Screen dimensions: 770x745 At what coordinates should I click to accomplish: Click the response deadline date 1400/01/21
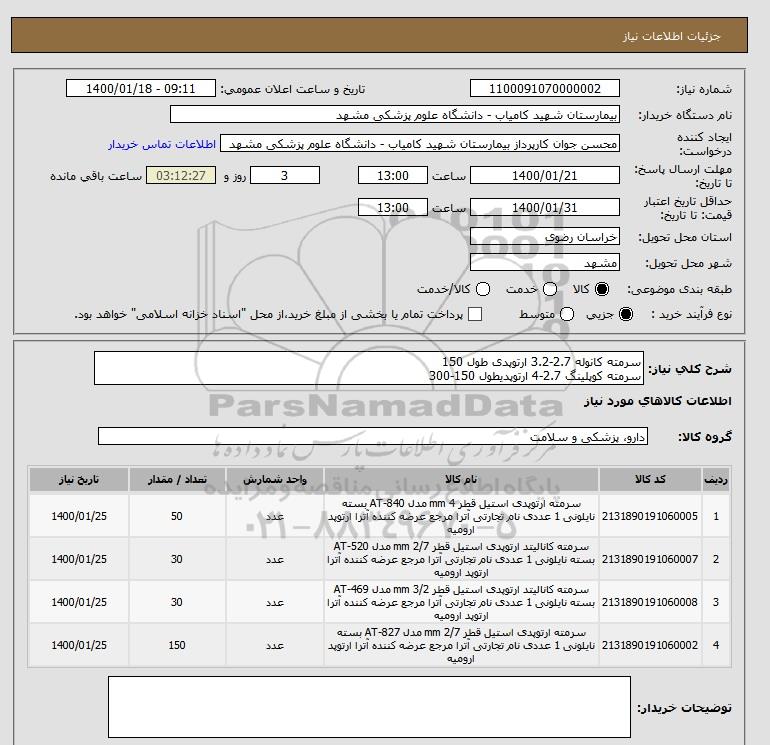pos(545,175)
